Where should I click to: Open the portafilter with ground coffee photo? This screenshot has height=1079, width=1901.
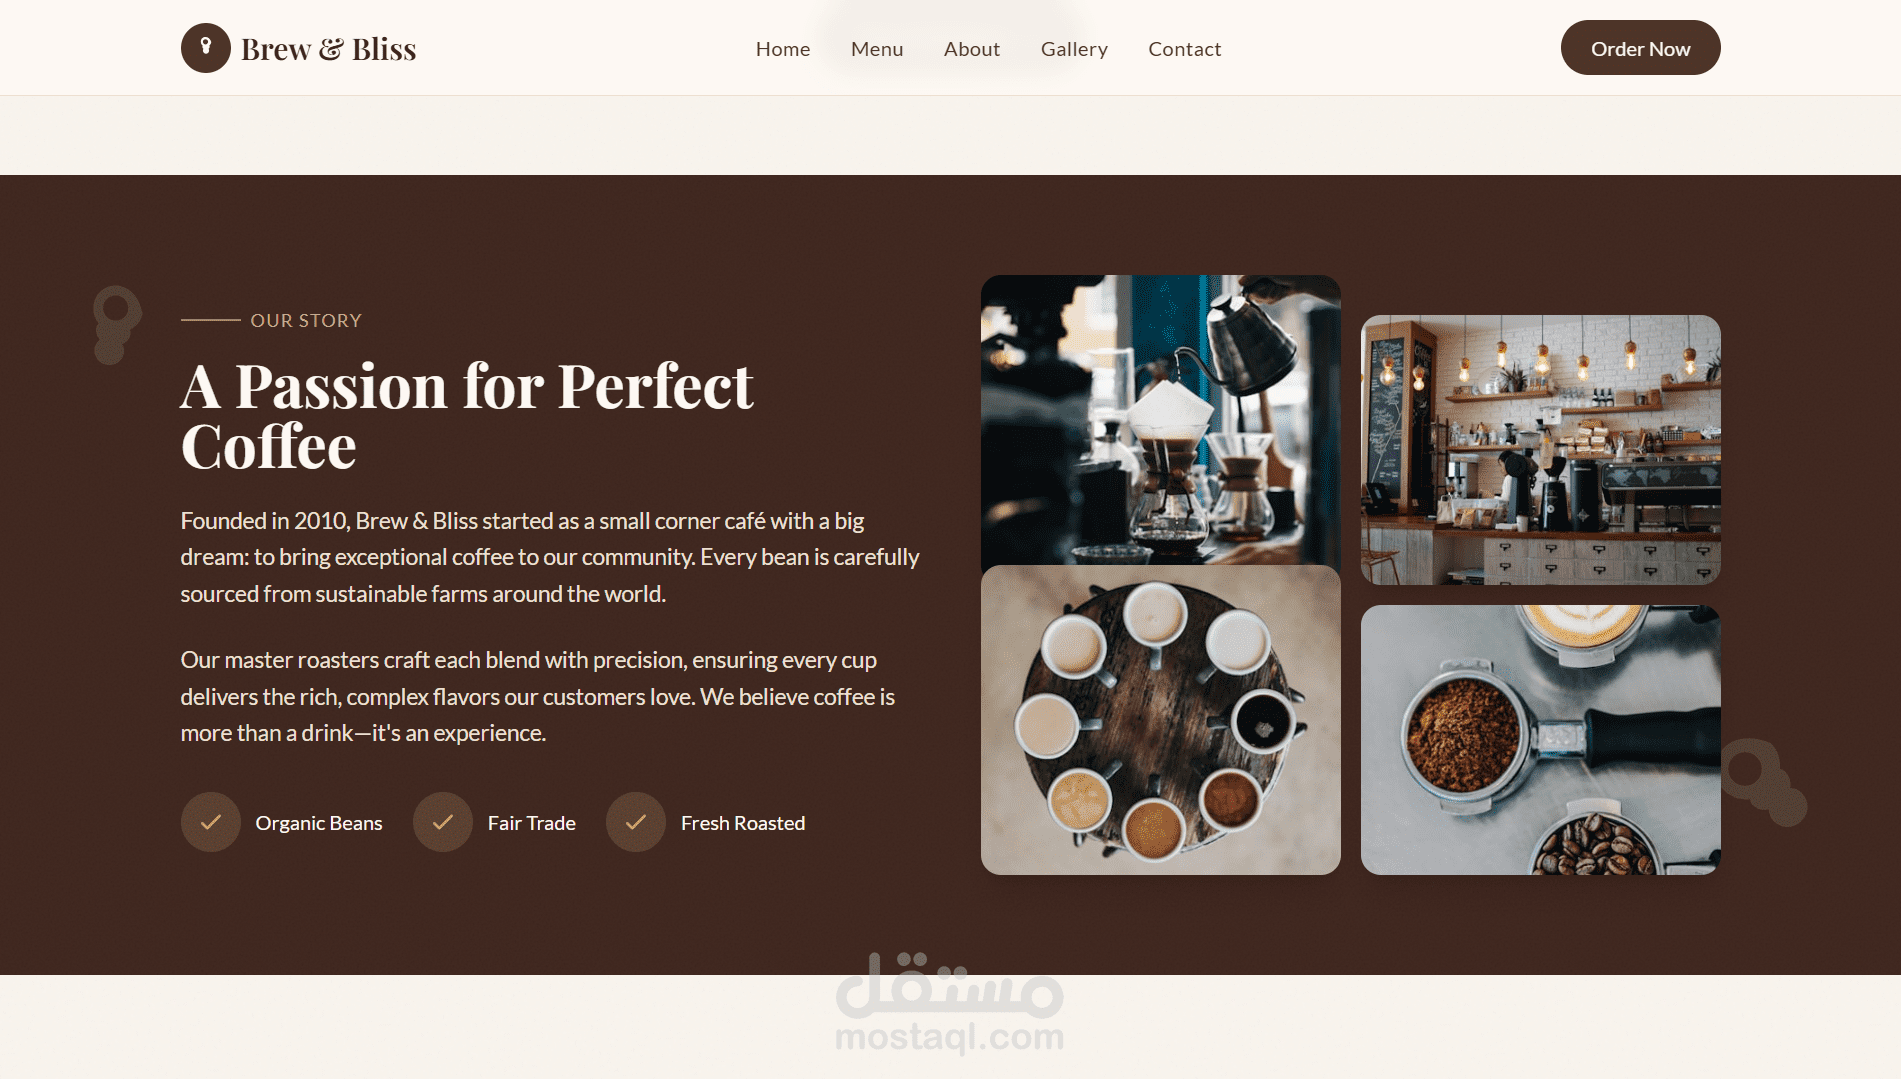[x=1541, y=740]
